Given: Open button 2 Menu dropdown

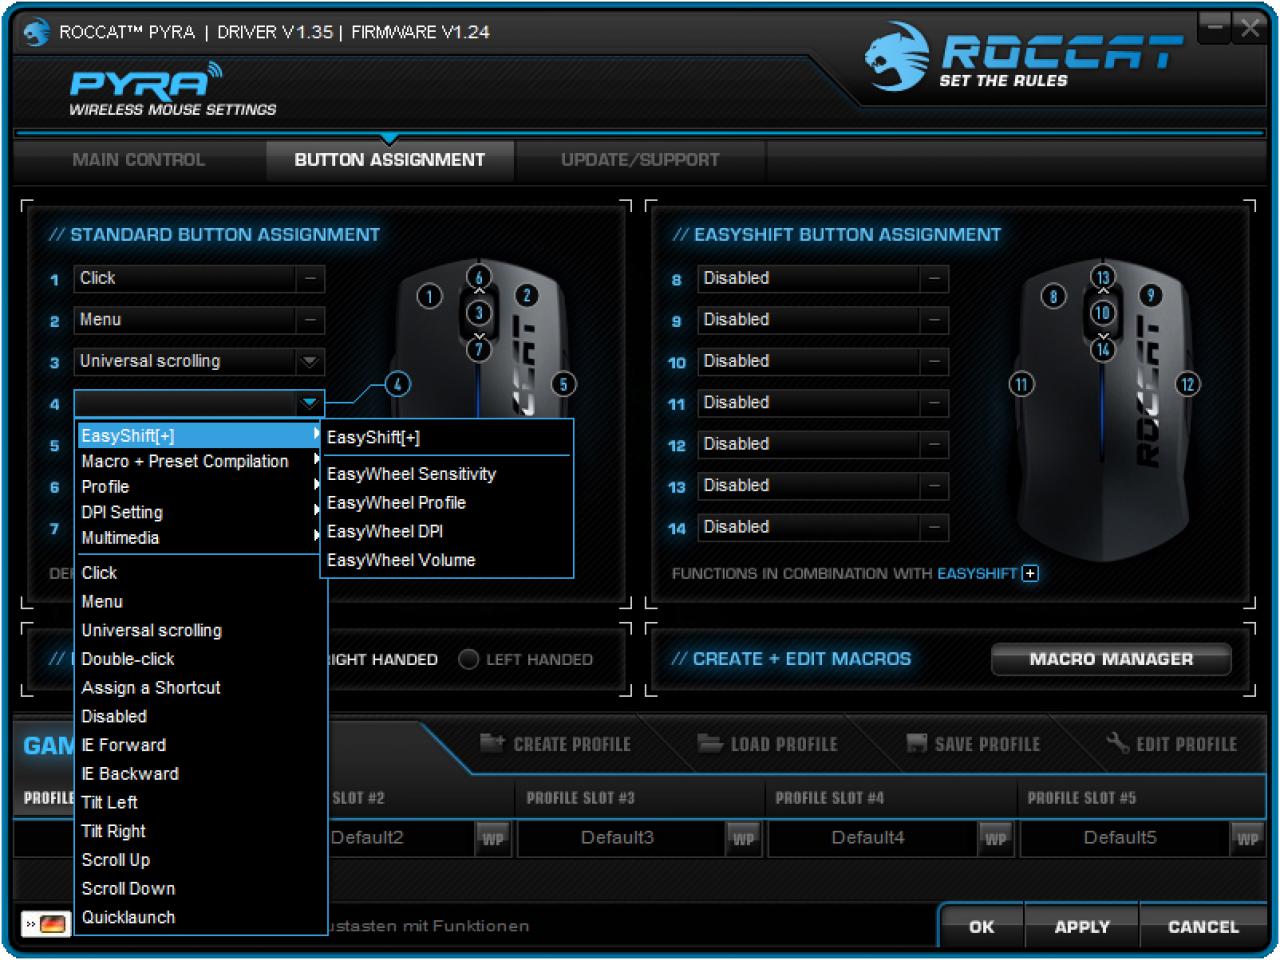Looking at the screenshot, I should [199, 320].
